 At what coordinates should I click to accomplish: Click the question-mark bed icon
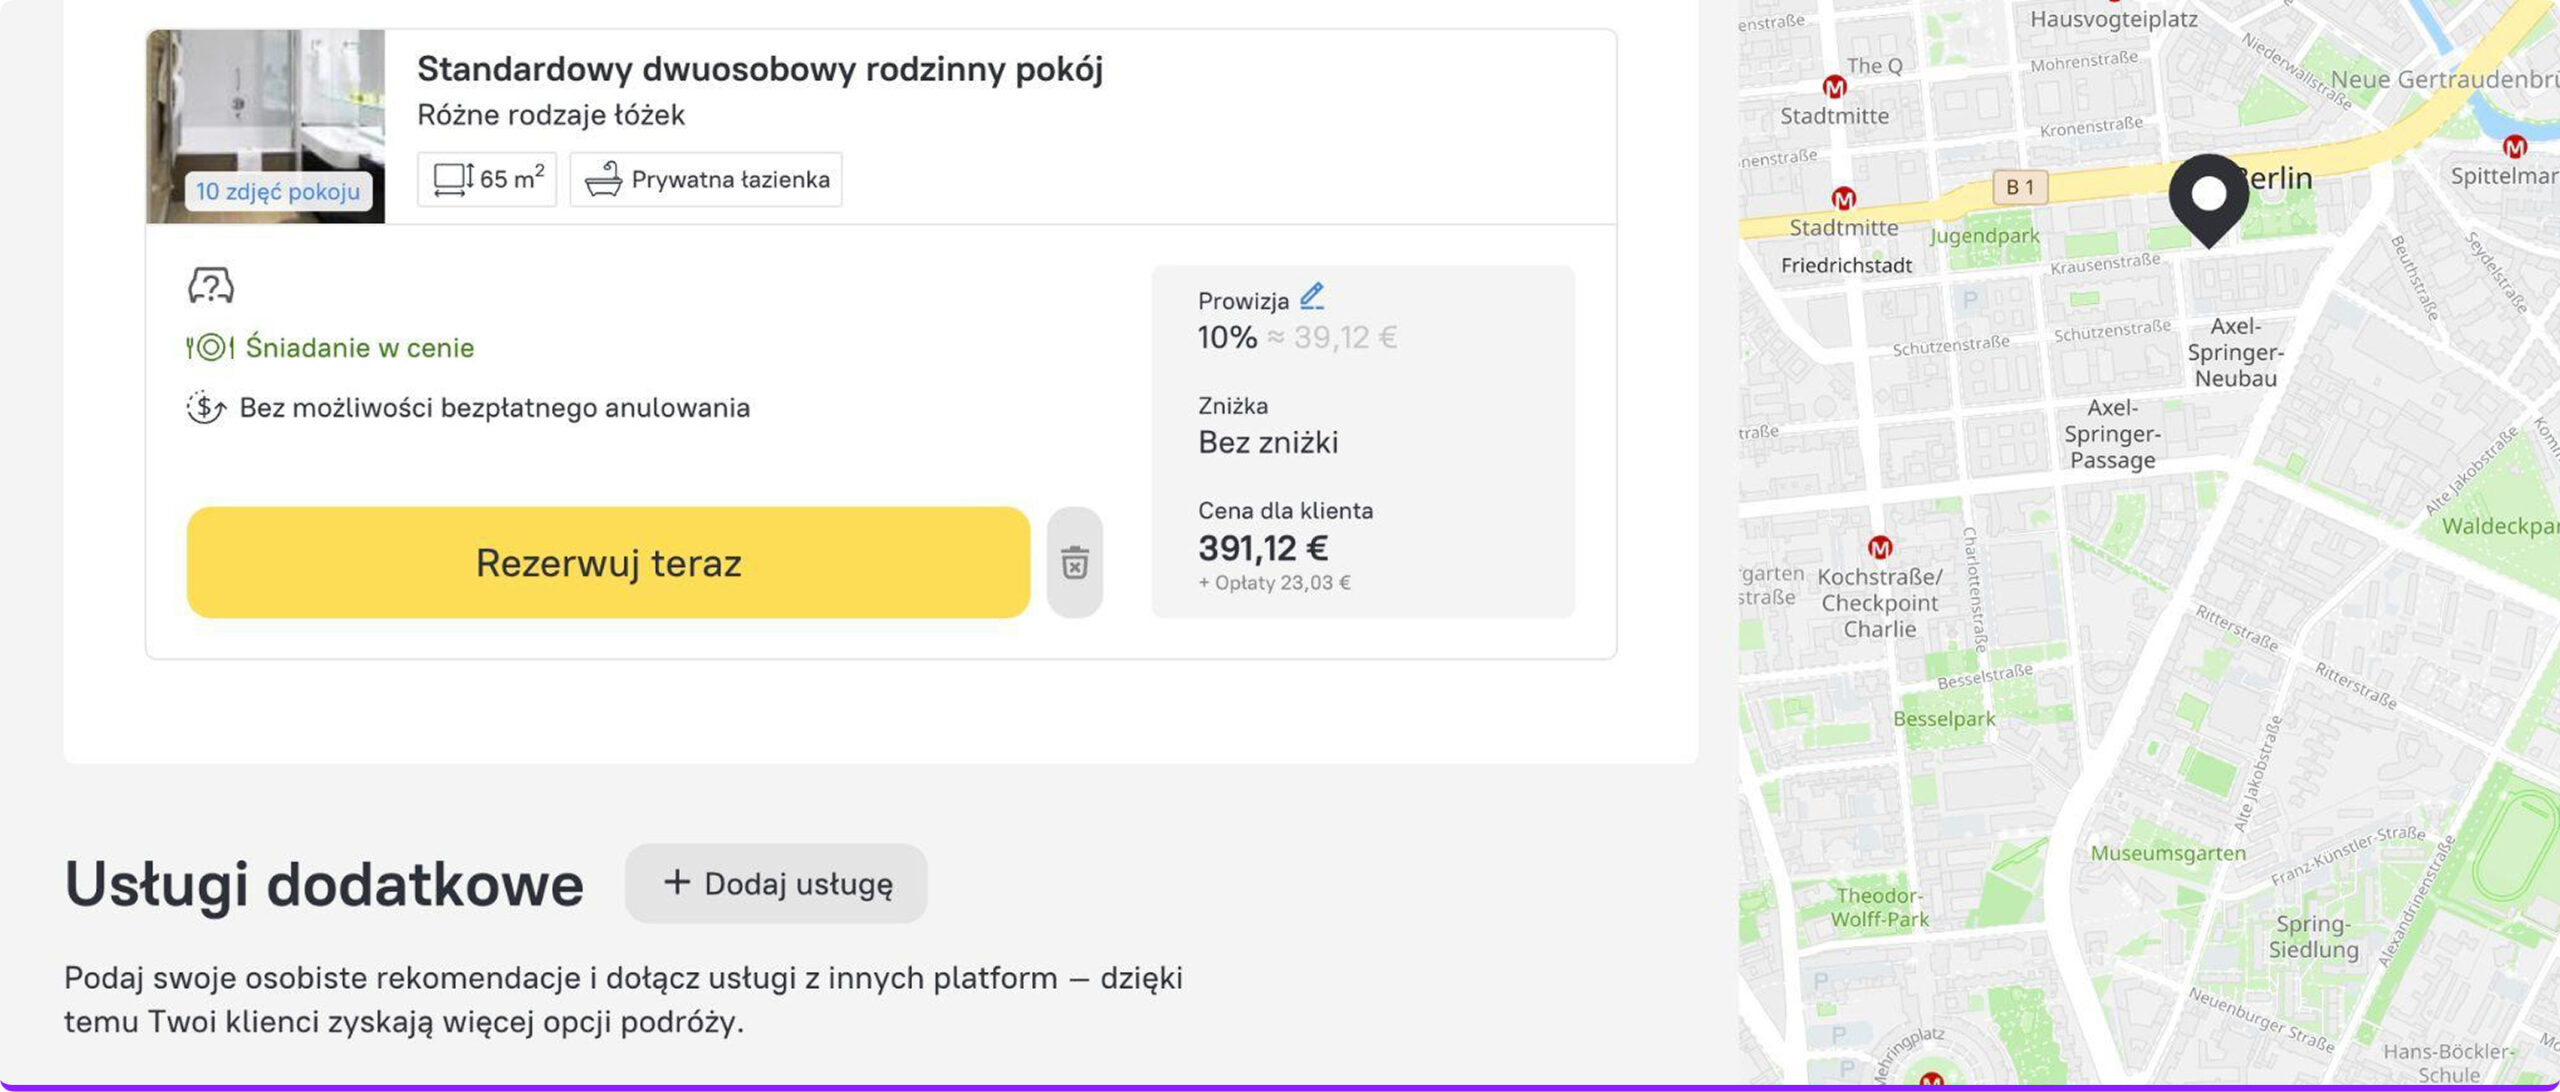click(x=211, y=286)
